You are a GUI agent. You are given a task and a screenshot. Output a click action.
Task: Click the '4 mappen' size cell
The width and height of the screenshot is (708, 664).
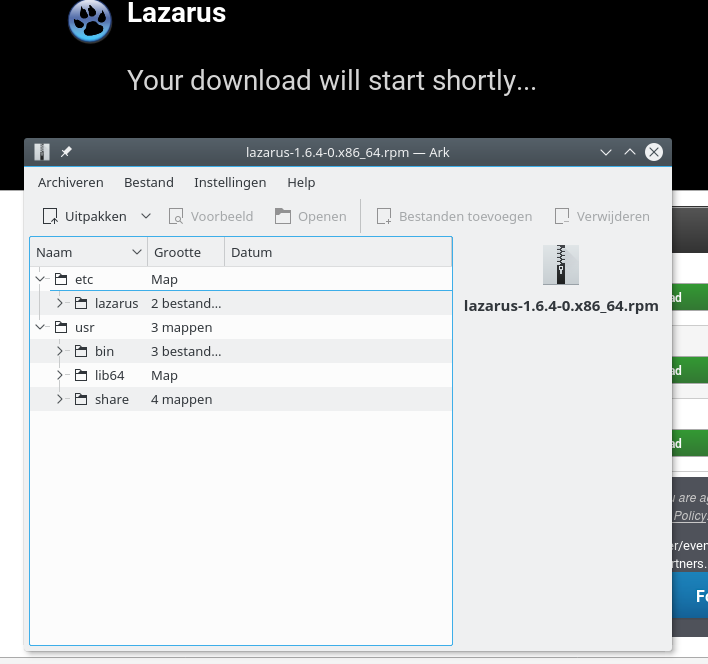click(x=182, y=399)
